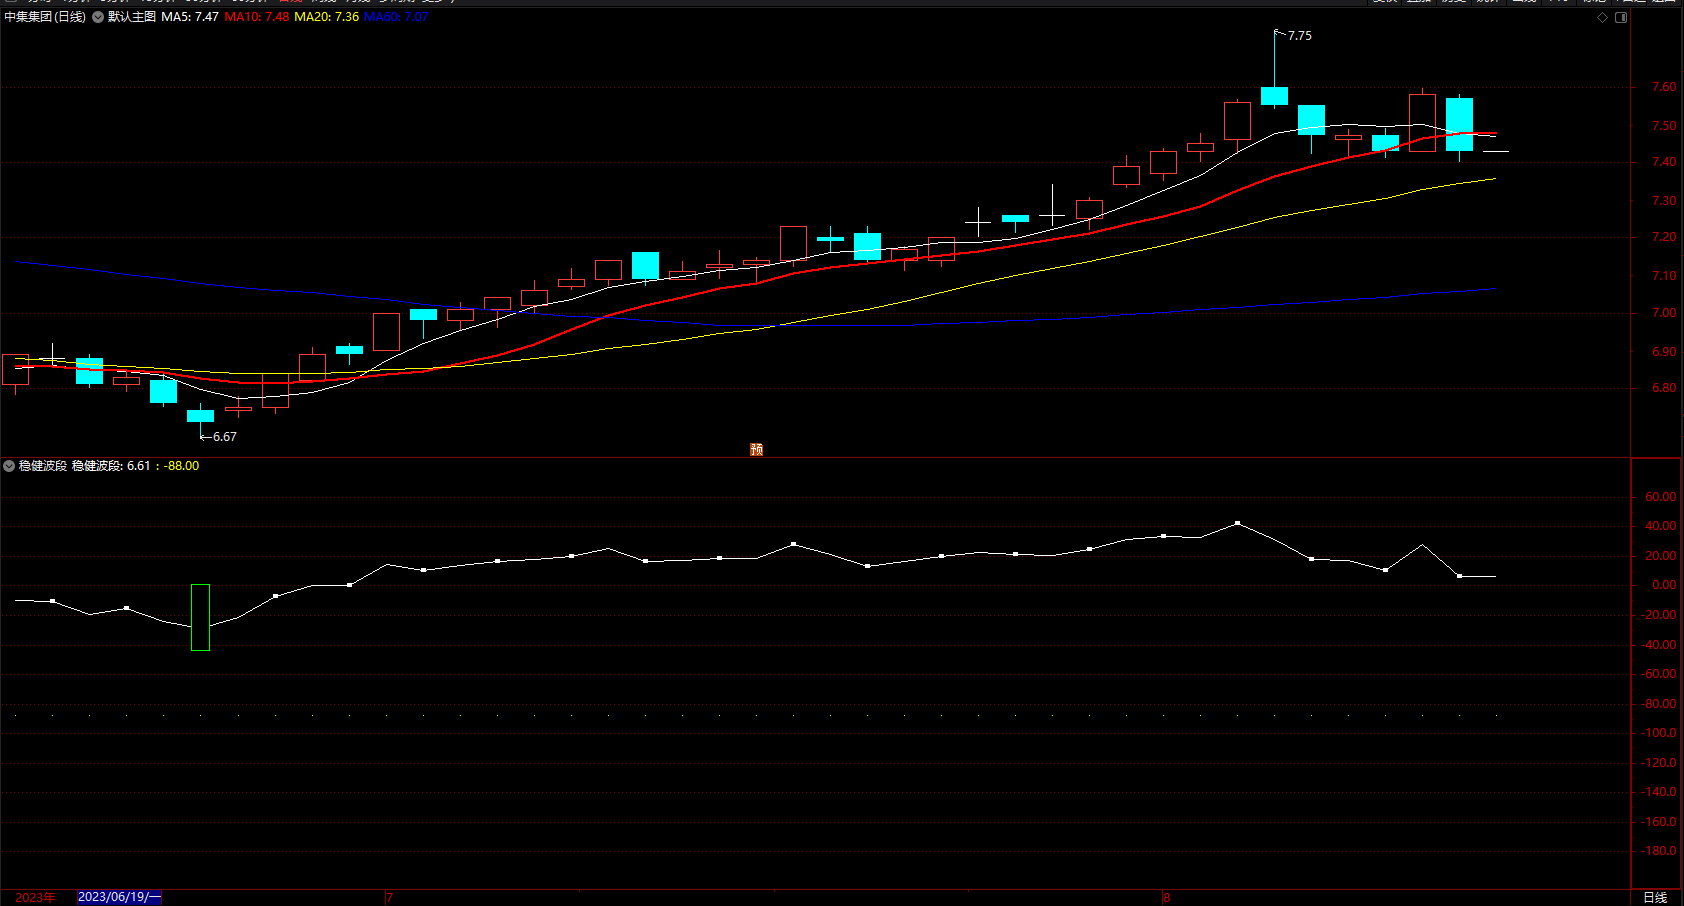Select the MA5: 7.47 moving average label
The image size is (1684, 906).
(190, 17)
